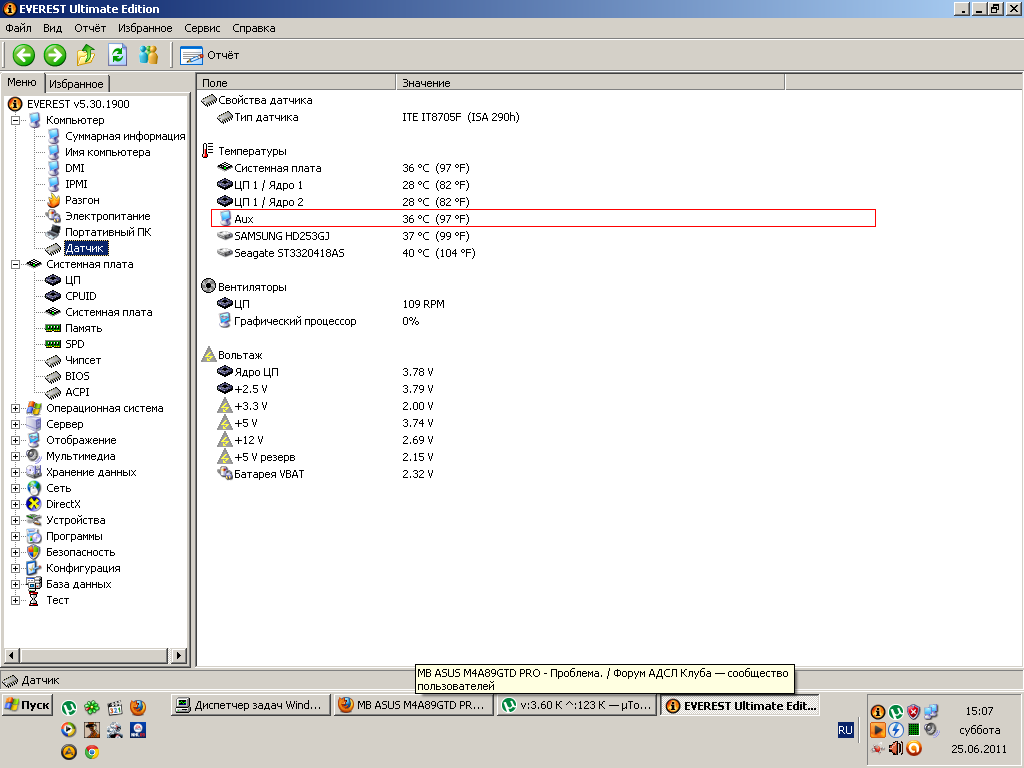Expand the Сеть node
The width and height of the screenshot is (1024, 768).
point(16,488)
